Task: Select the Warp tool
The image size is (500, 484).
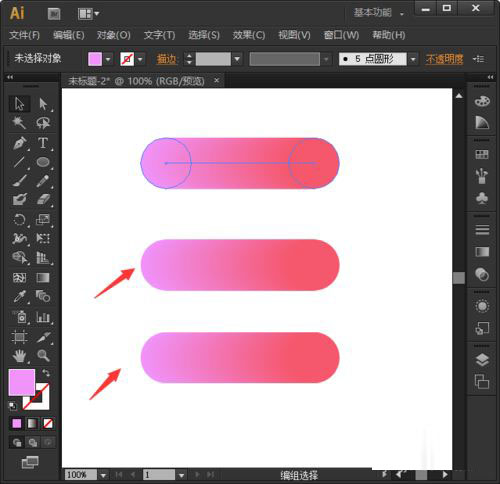Action: pyautogui.click(x=20, y=238)
